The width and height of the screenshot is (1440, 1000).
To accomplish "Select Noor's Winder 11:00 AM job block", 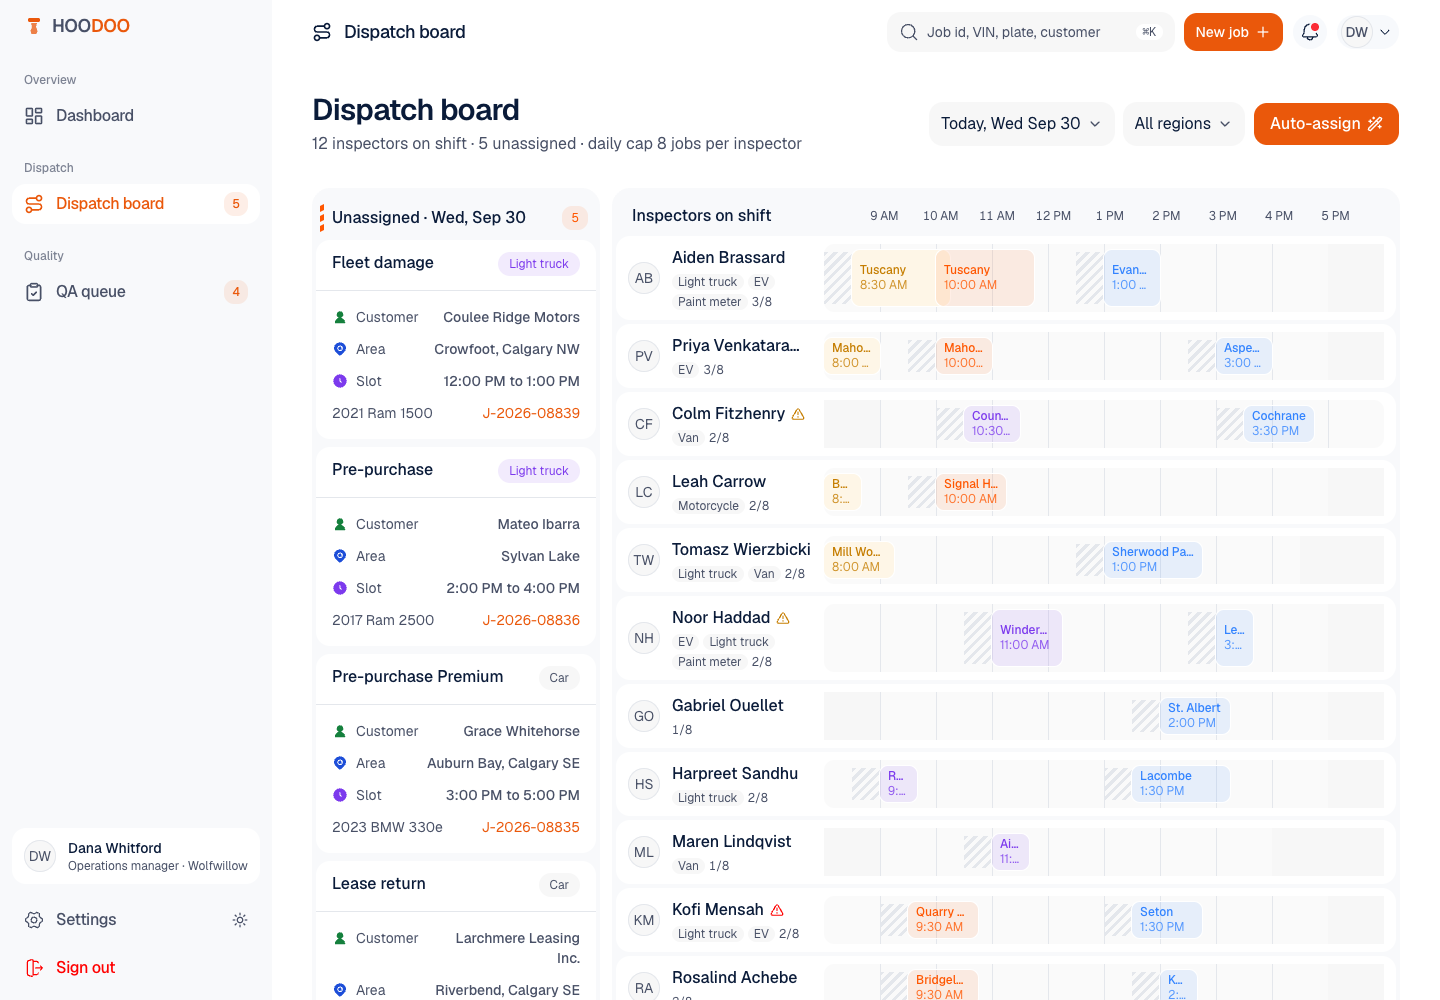I will (x=1027, y=638).
